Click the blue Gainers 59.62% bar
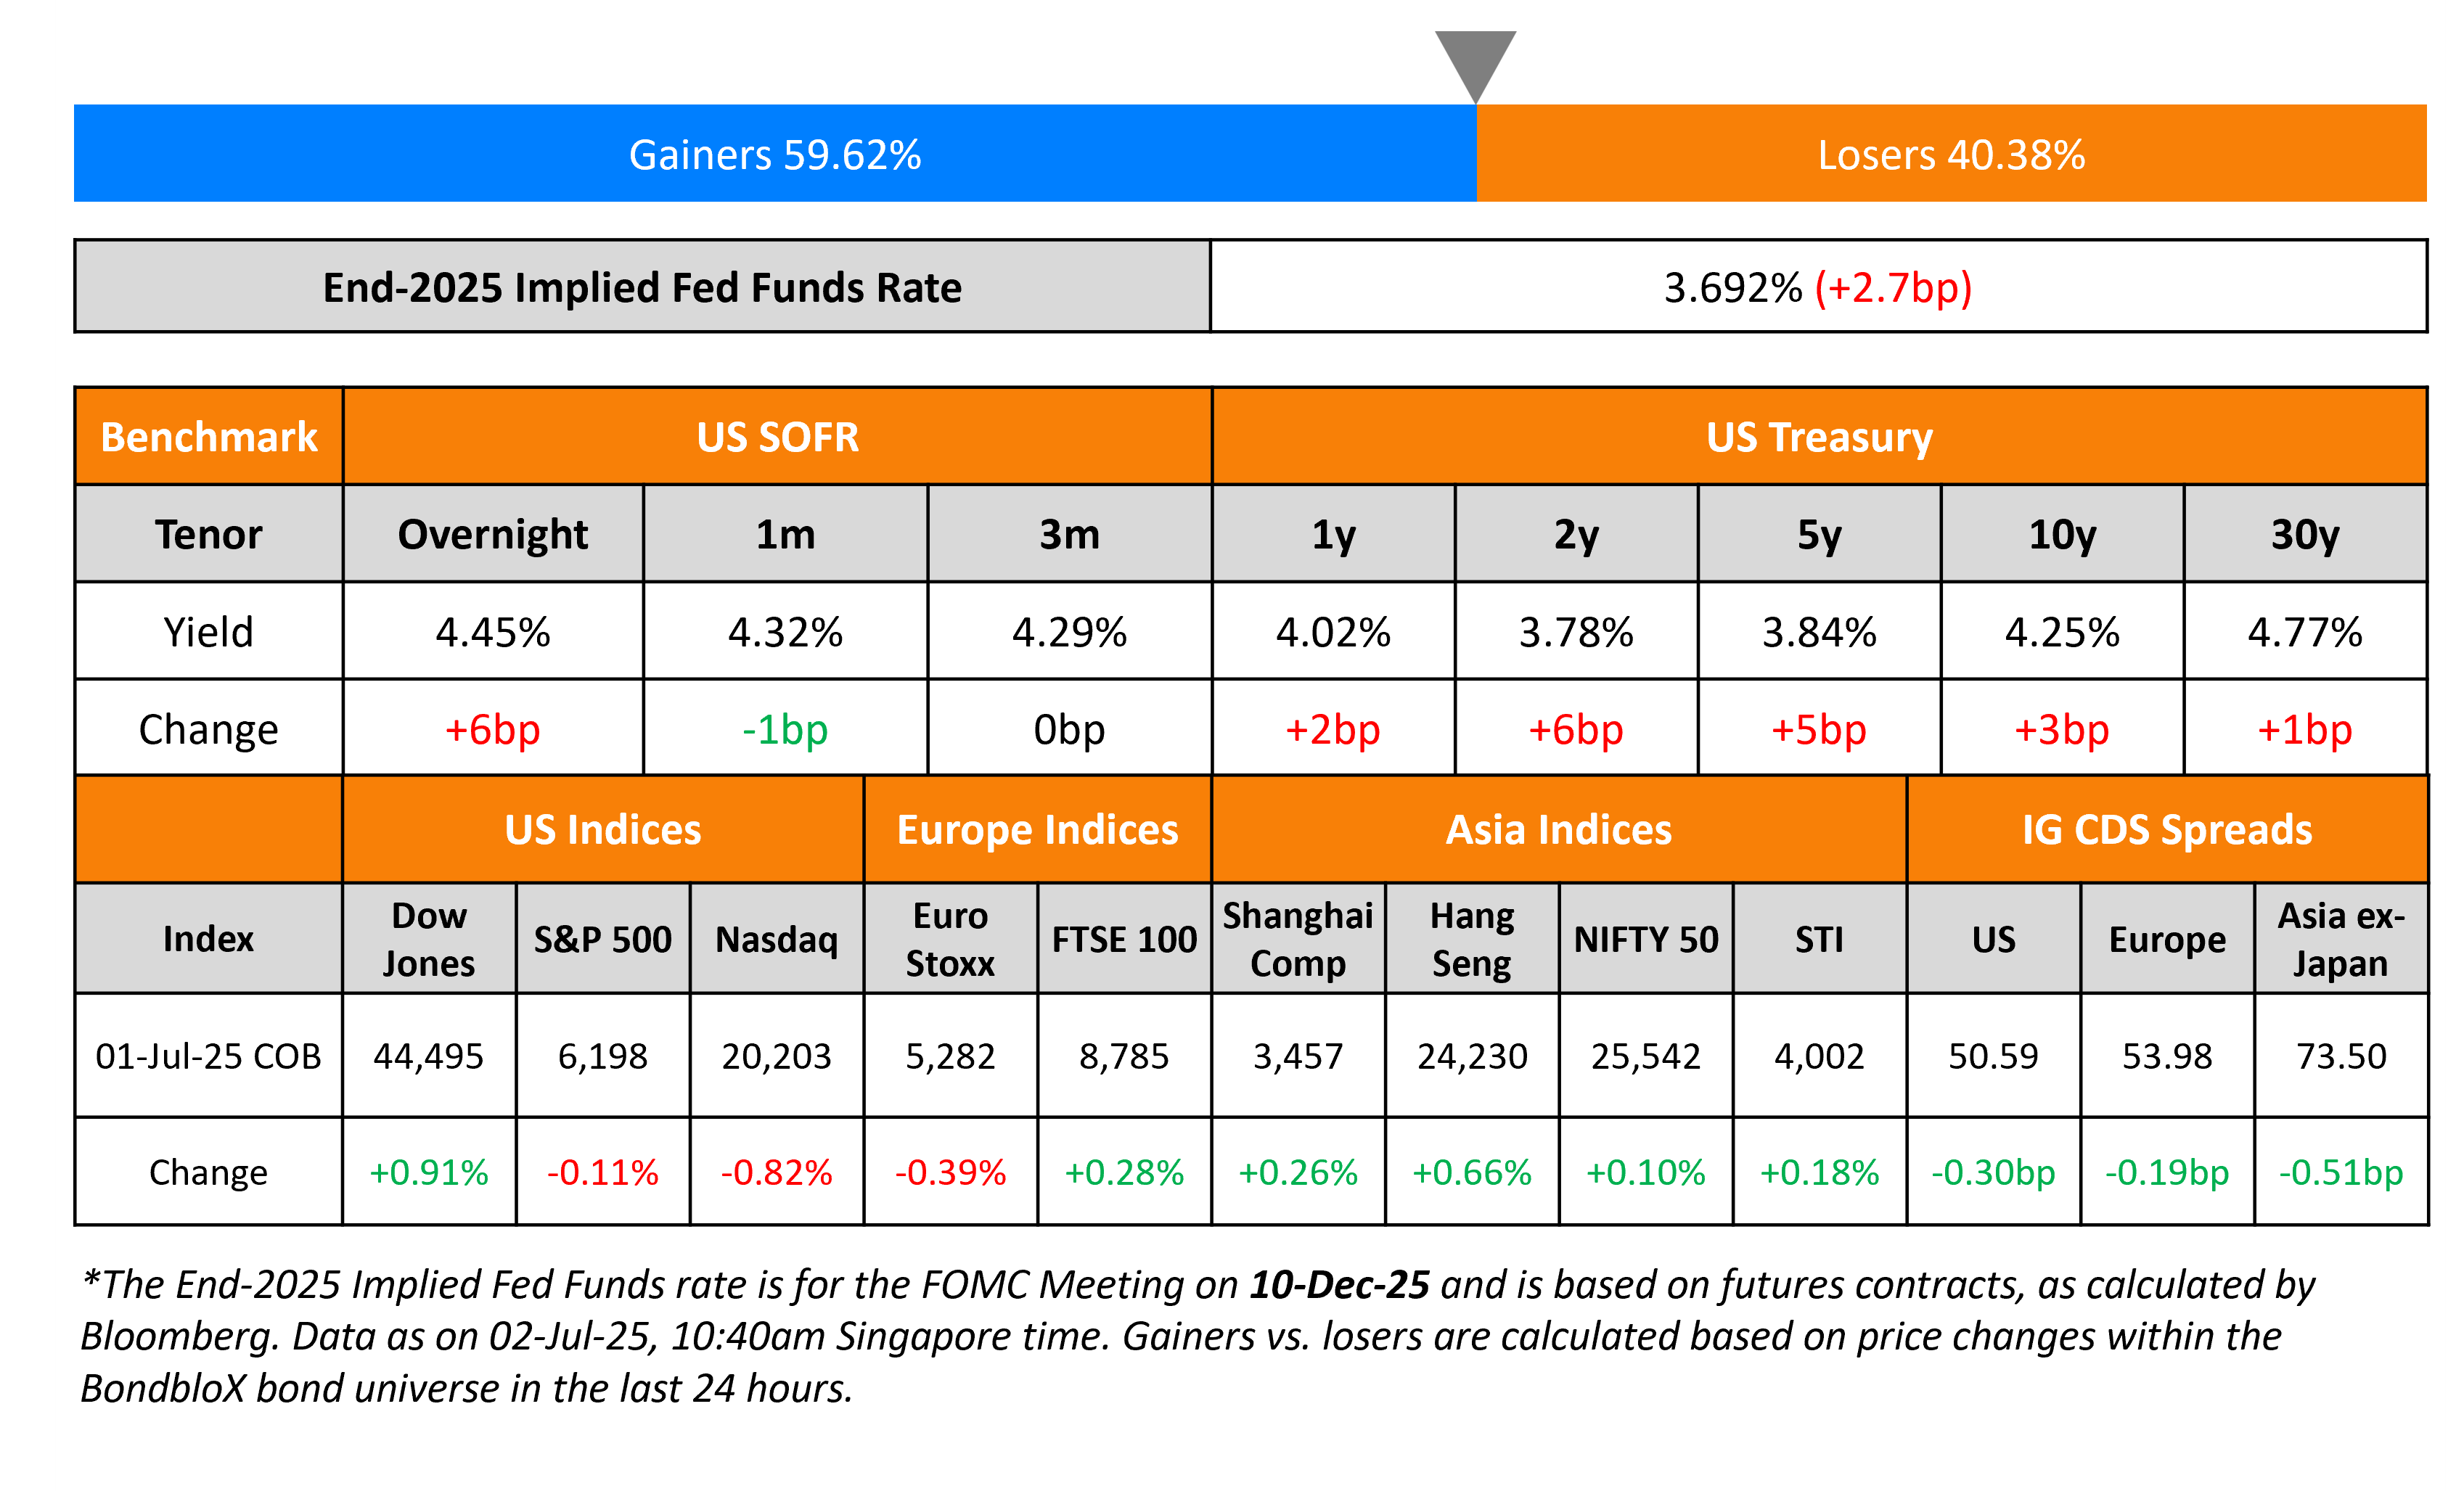Screen dimensions: 2464x1491 pos(775,154)
